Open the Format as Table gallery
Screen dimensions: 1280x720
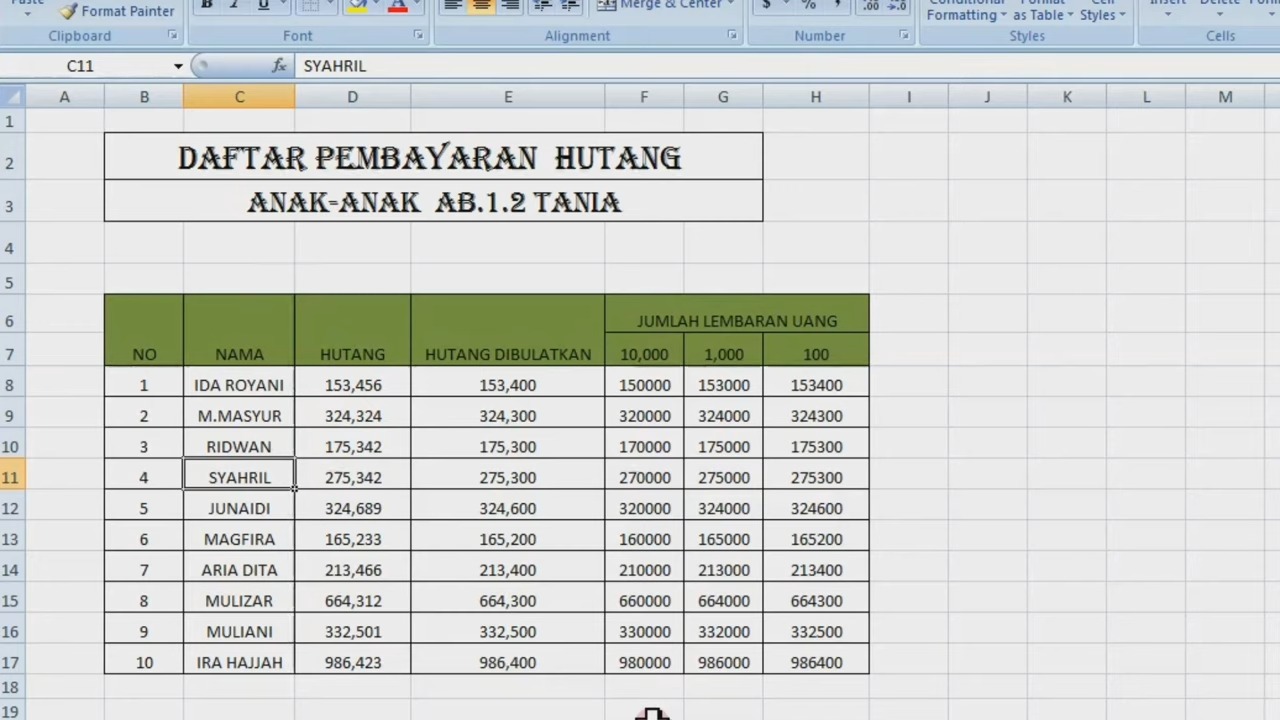pos(1043,11)
